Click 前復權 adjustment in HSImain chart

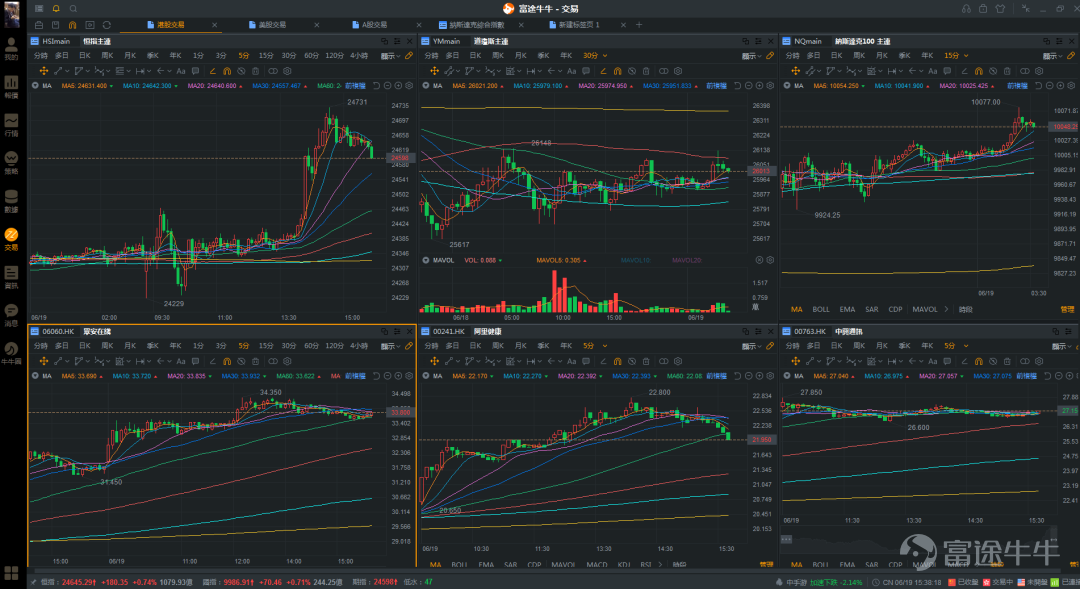[355, 86]
